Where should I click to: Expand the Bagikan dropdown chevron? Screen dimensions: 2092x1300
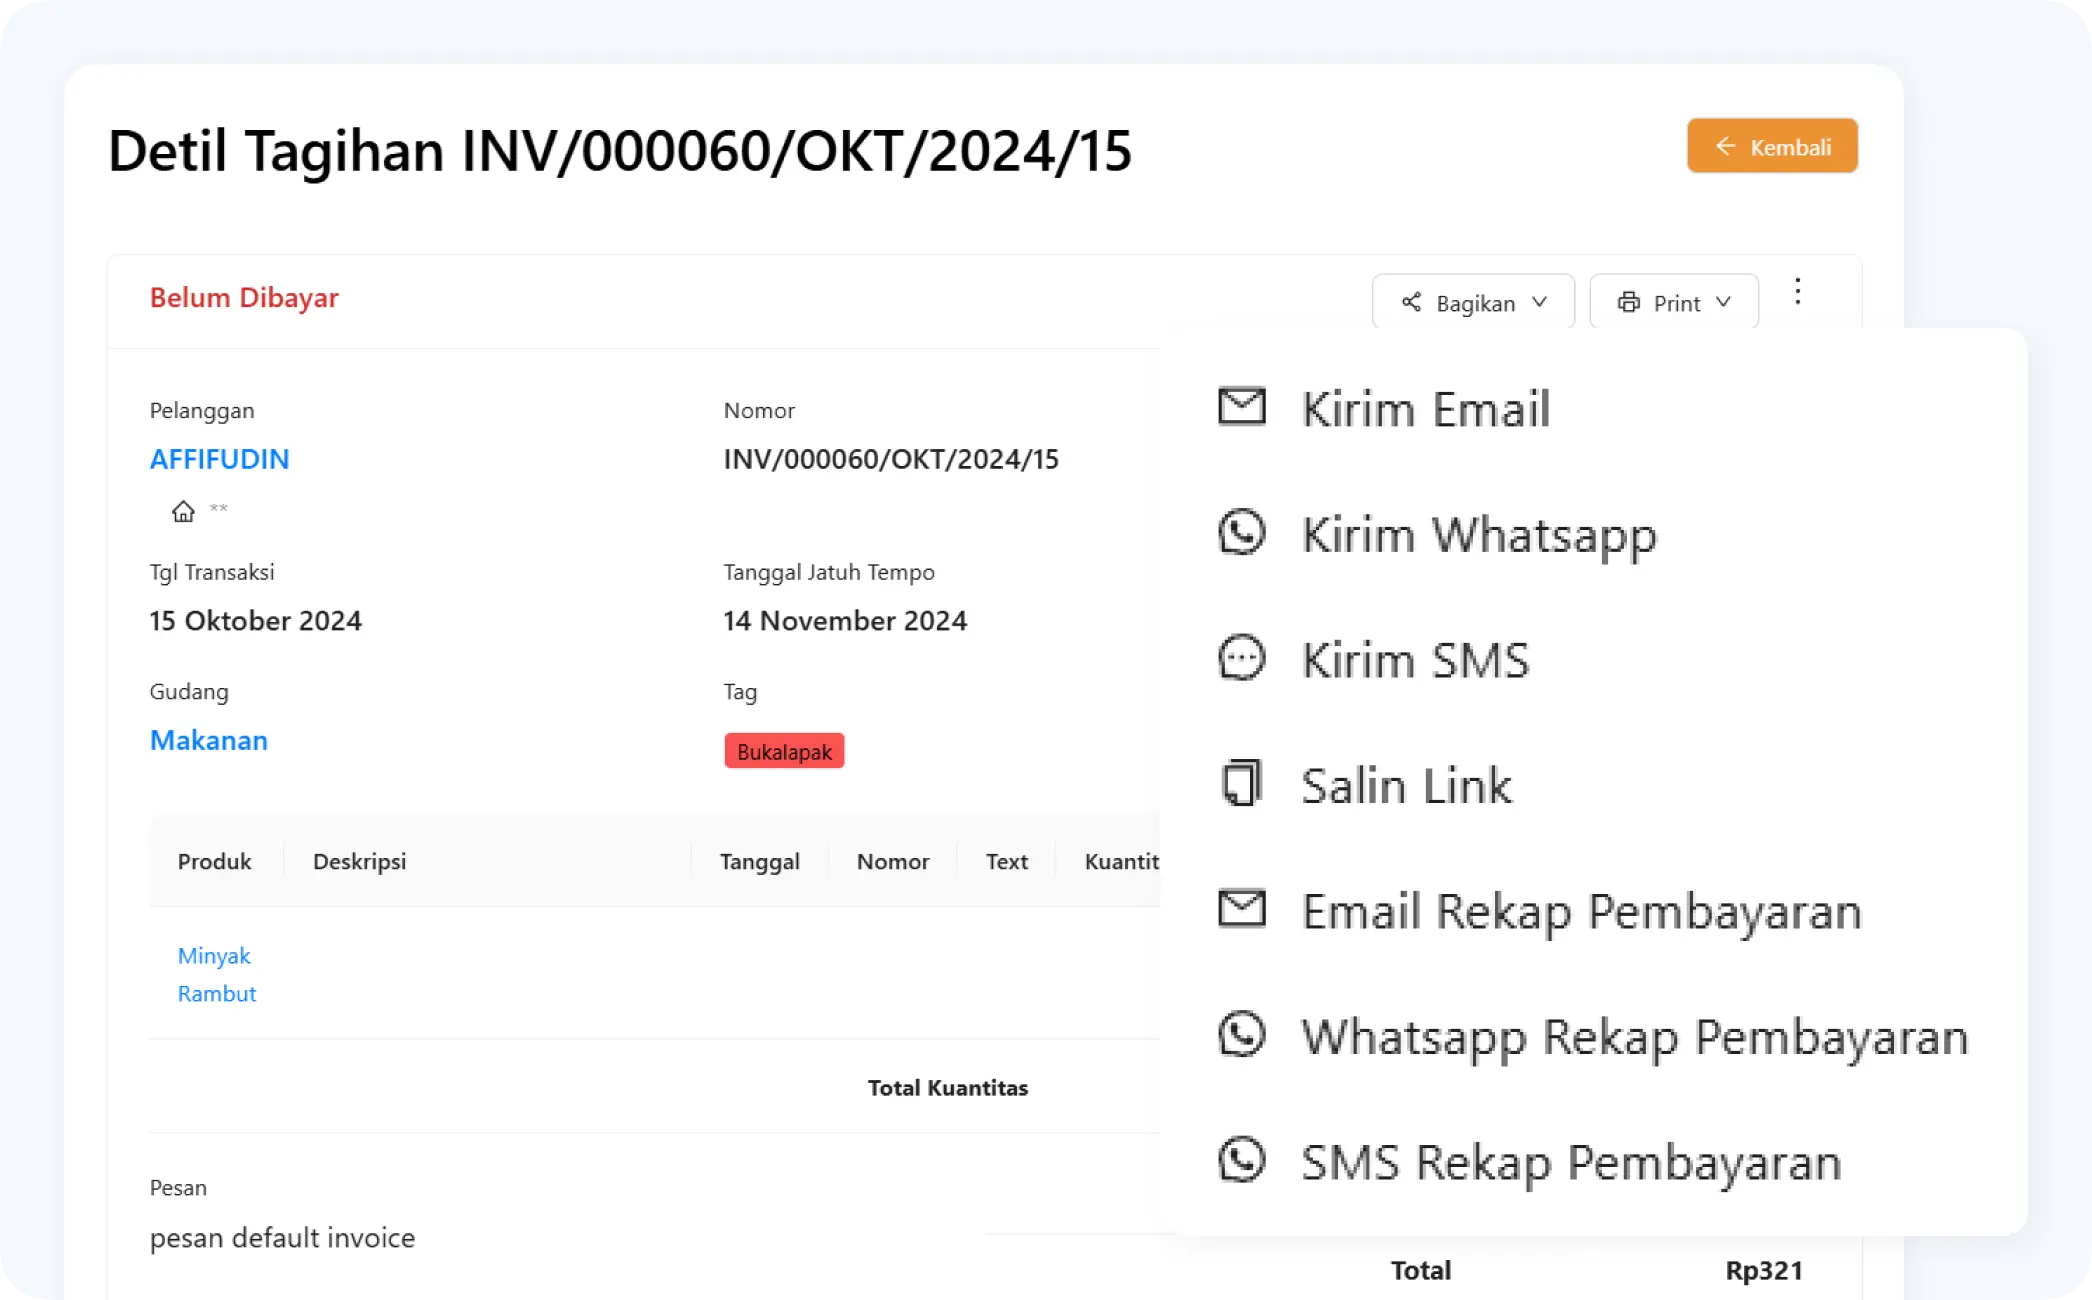point(1540,302)
